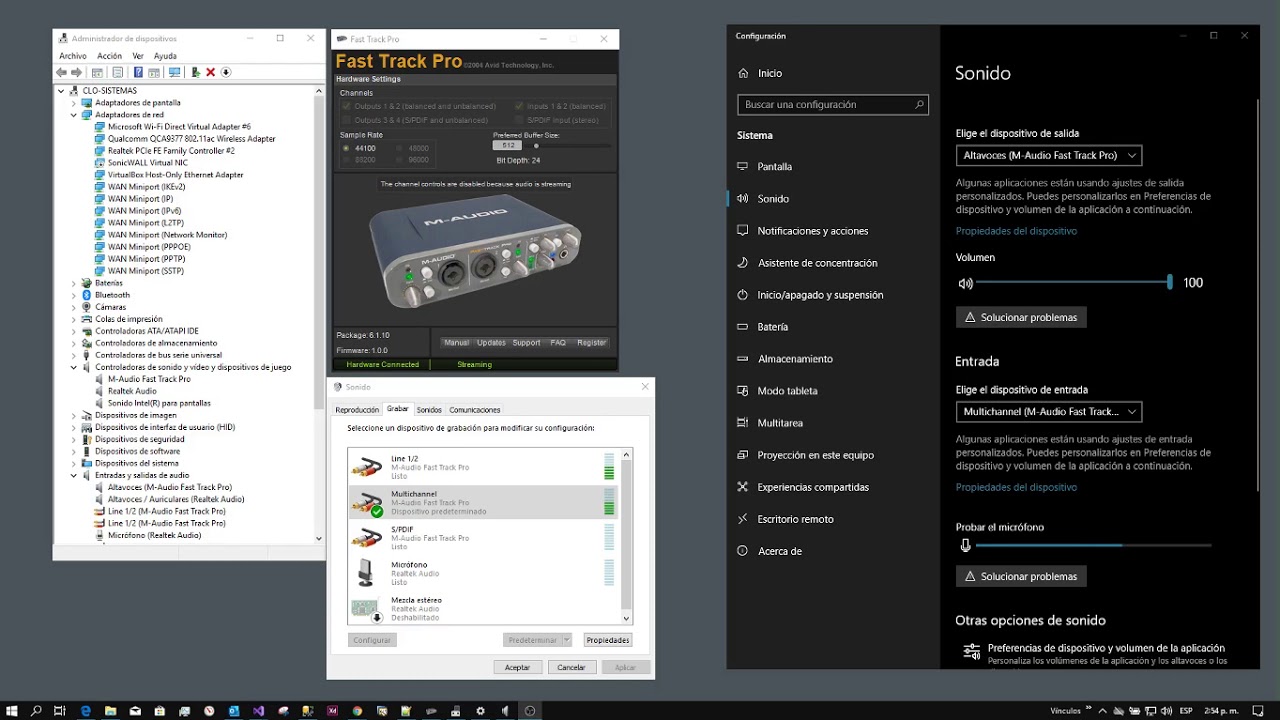Open the Predeterminar dropdown arrow in Sonido dialog

click(x=566, y=640)
